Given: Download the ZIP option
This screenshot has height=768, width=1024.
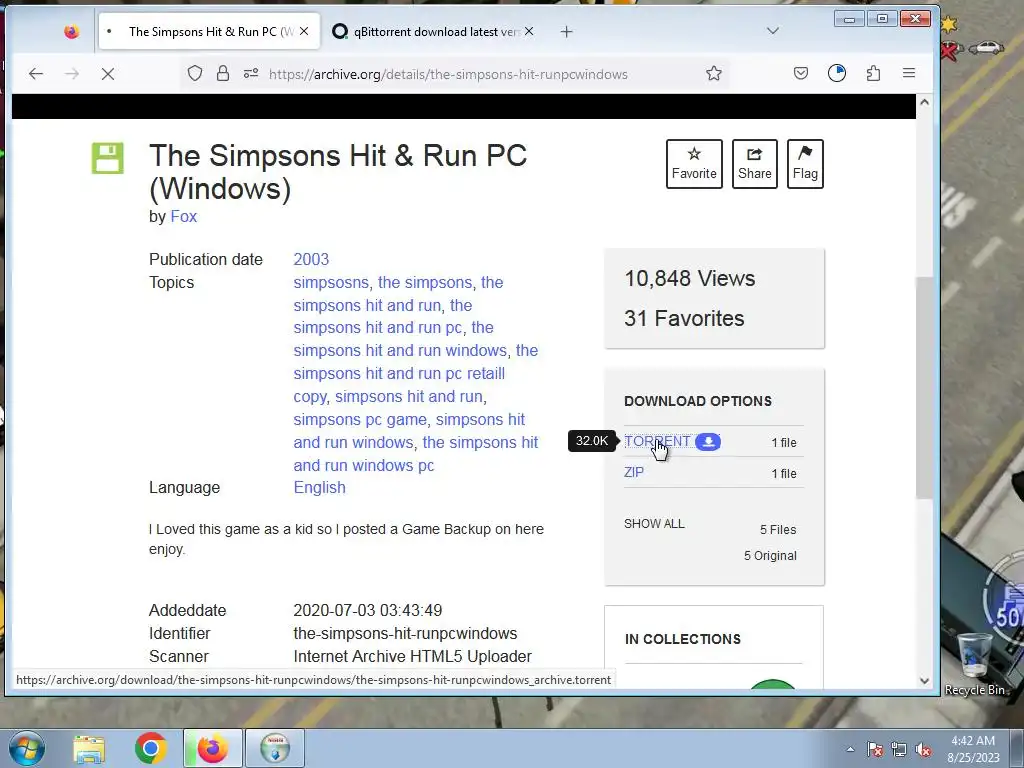Looking at the screenshot, I should [633, 472].
